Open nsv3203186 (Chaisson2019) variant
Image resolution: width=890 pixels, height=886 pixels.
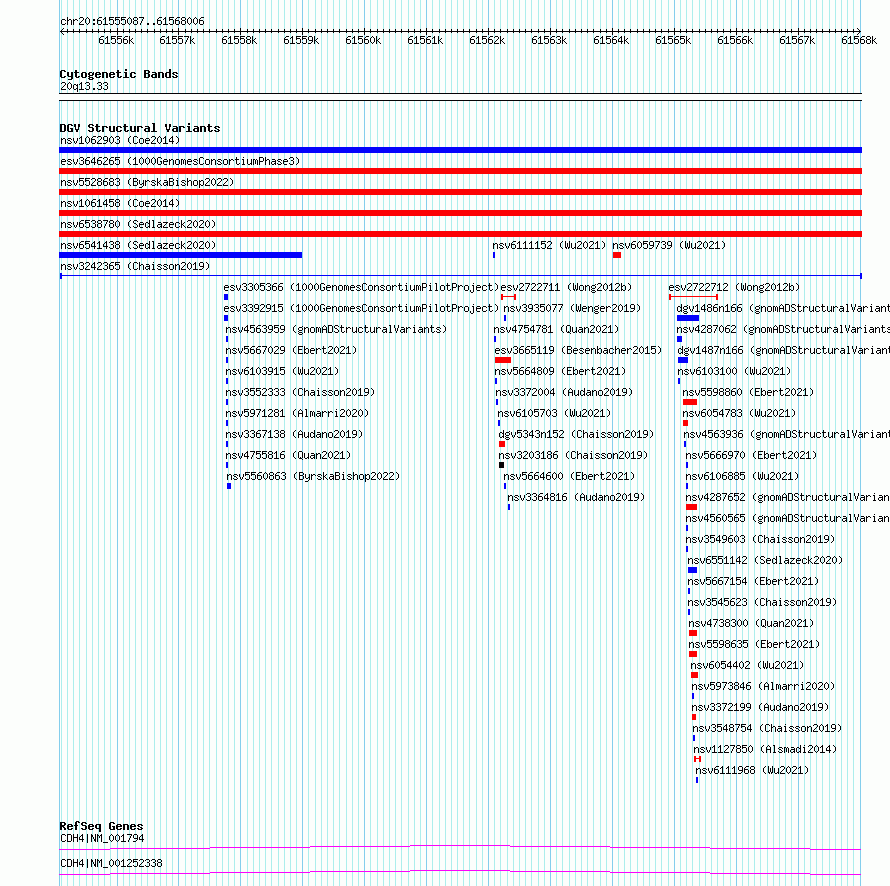(573, 455)
